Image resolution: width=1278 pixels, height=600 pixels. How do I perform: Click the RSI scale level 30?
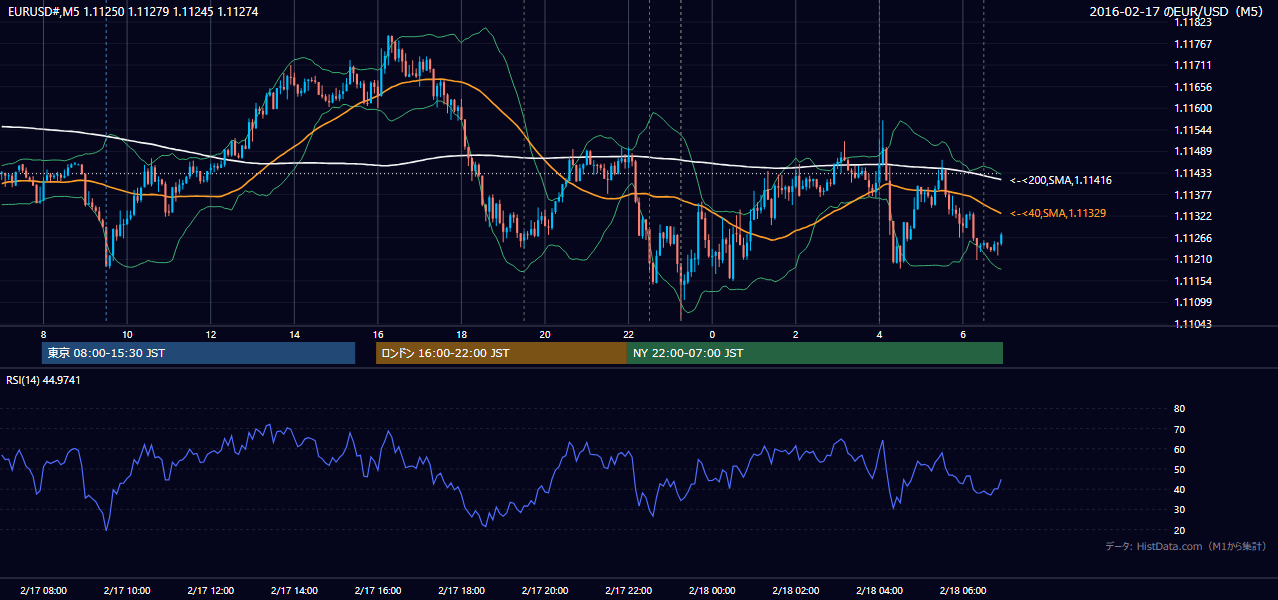1179,509
